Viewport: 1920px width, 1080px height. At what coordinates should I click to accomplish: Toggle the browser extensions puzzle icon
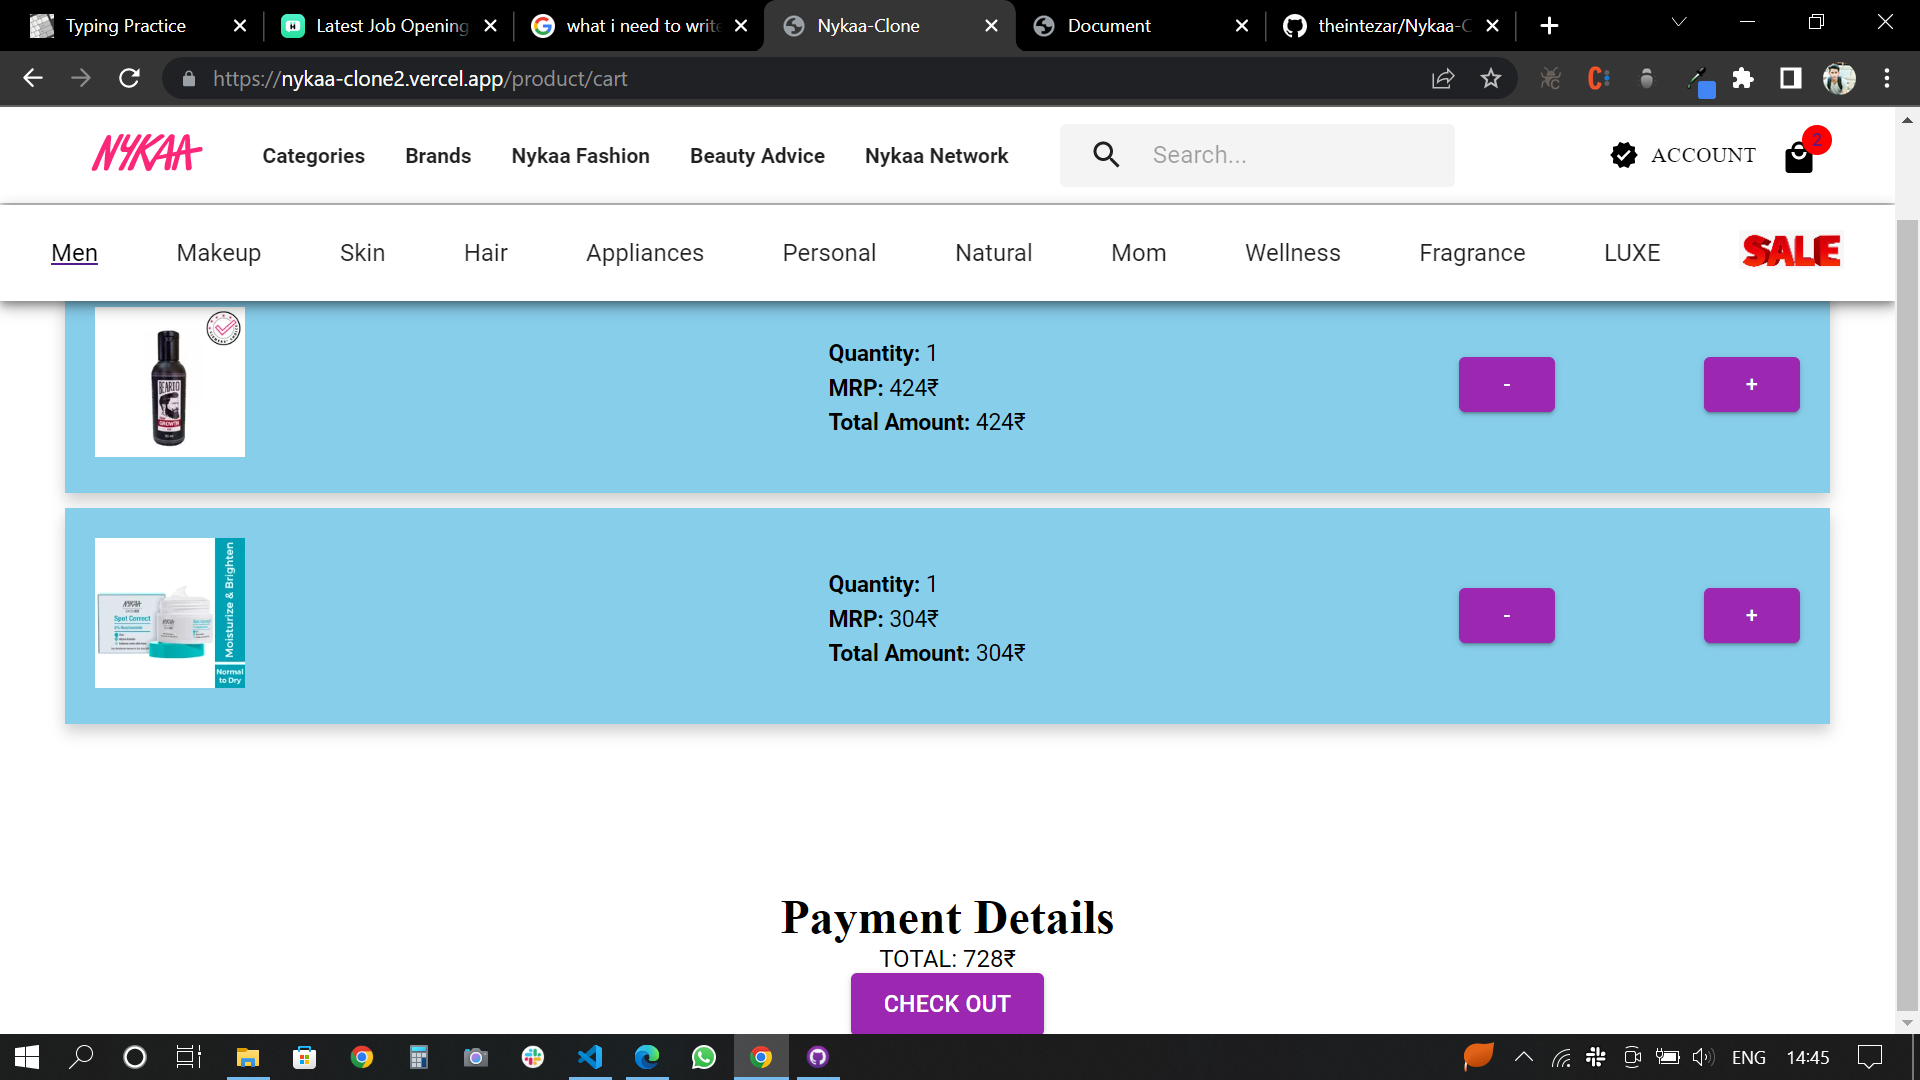click(x=1744, y=78)
